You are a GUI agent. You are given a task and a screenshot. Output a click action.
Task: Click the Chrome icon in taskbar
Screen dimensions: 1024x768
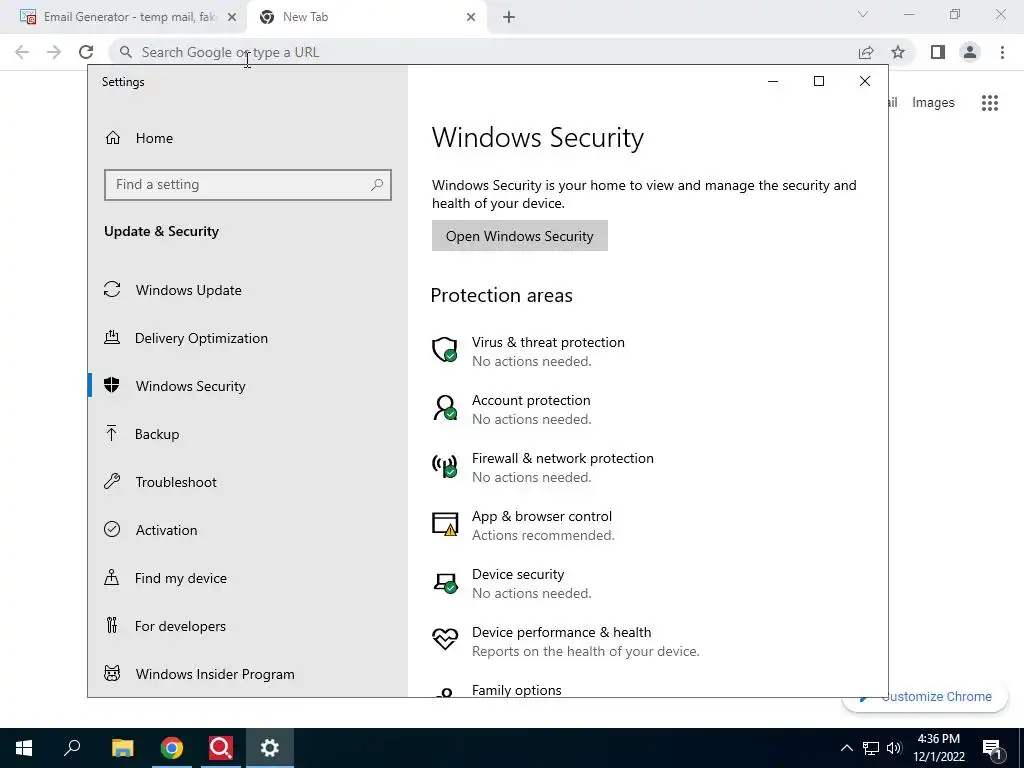172,748
